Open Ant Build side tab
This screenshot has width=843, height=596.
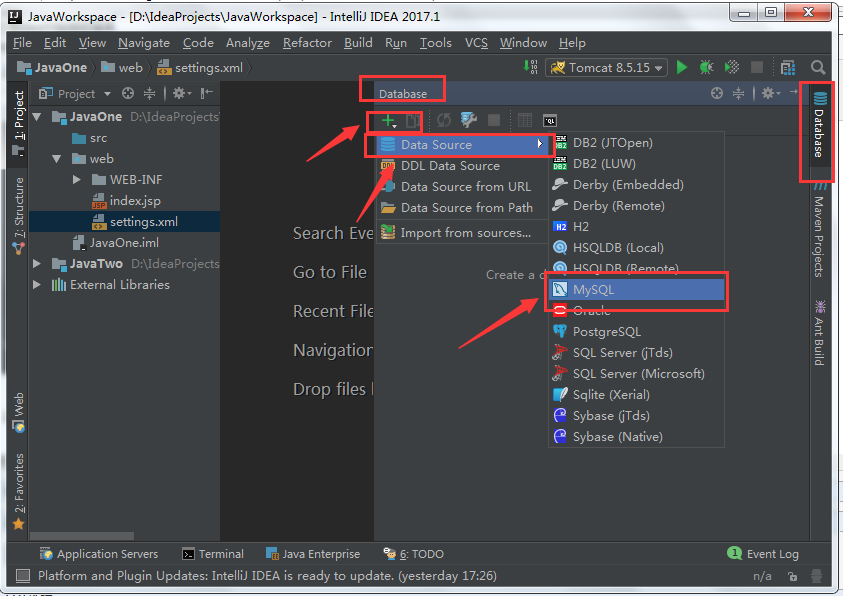click(x=819, y=333)
